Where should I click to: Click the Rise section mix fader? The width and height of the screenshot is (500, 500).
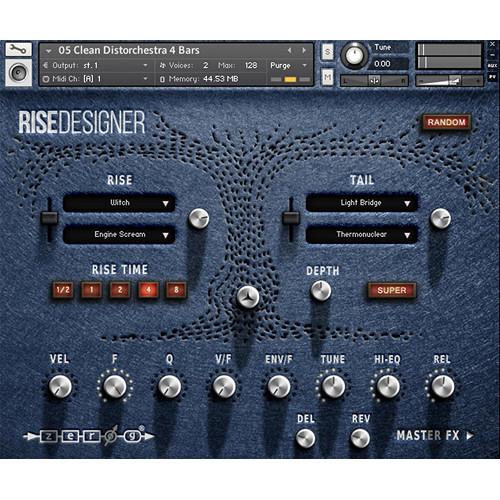[49, 218]
